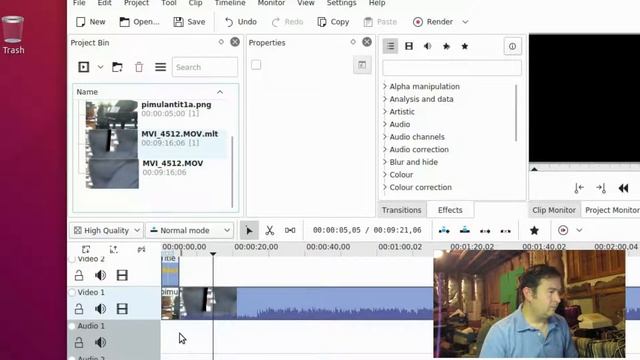The width and height of the screenshot is (640, 360).
Task: Open the Normal mode dropdown
Action: click(190, 231)
